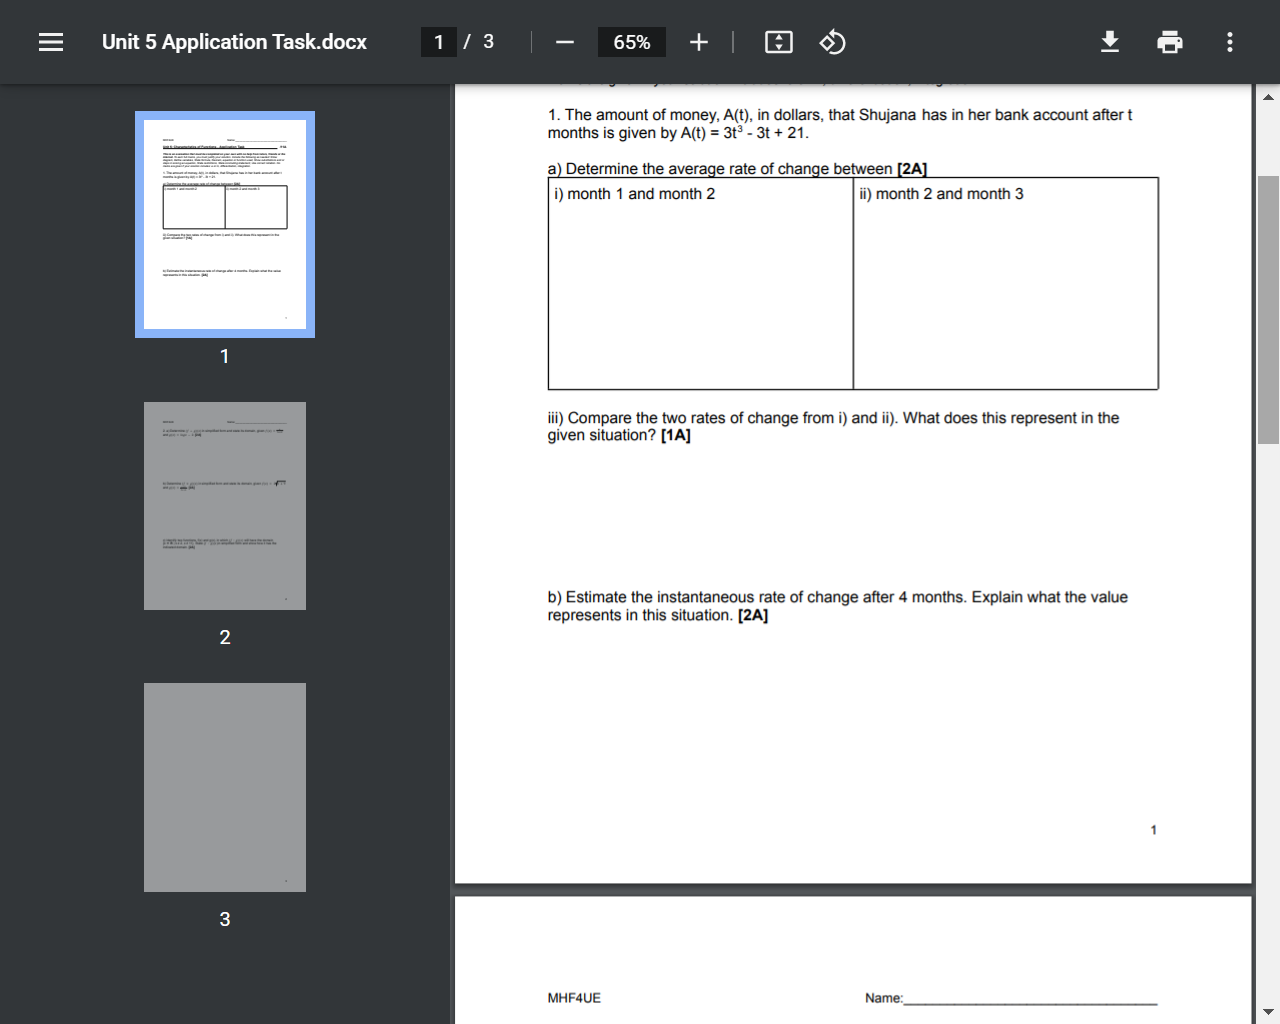The image size is (1280, 1024).
Task: Click the download icon to save the document
Action: [1110, 42]
